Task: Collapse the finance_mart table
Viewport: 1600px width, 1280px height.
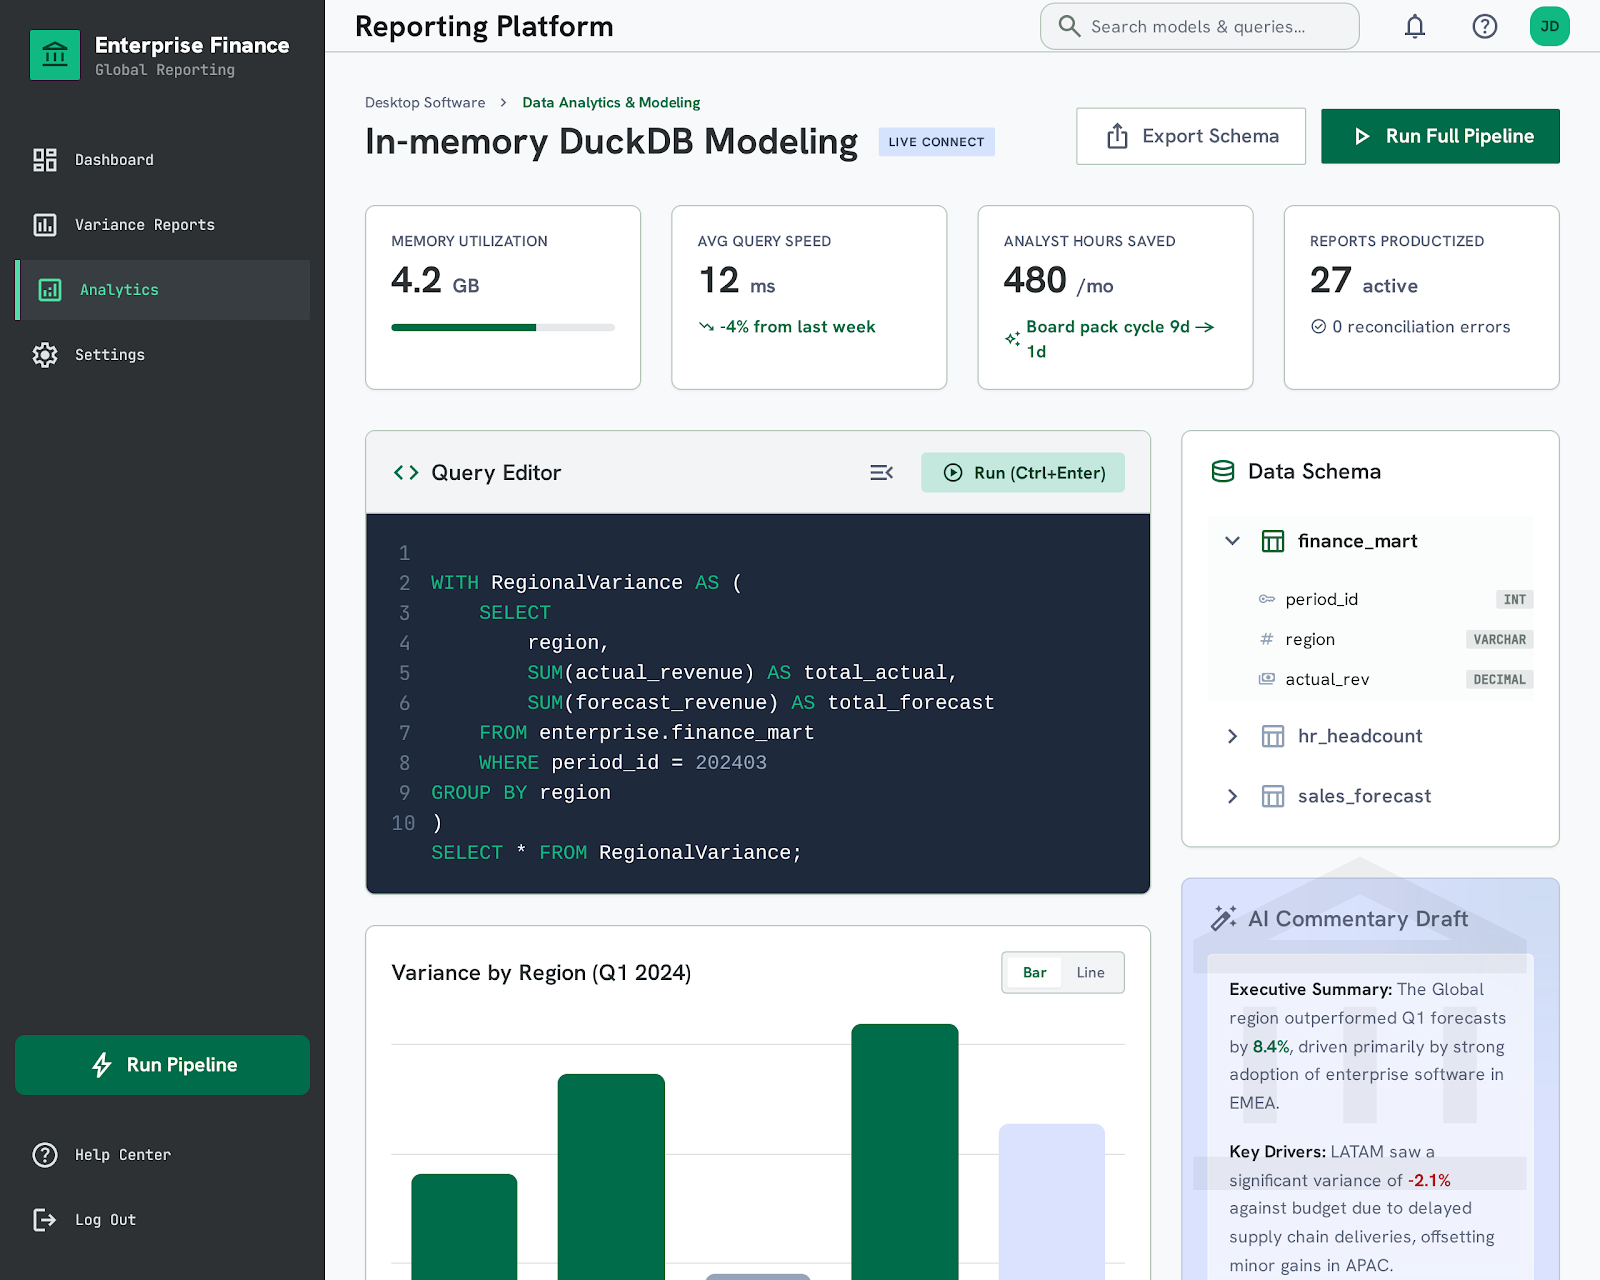Action: (1233, 541)
